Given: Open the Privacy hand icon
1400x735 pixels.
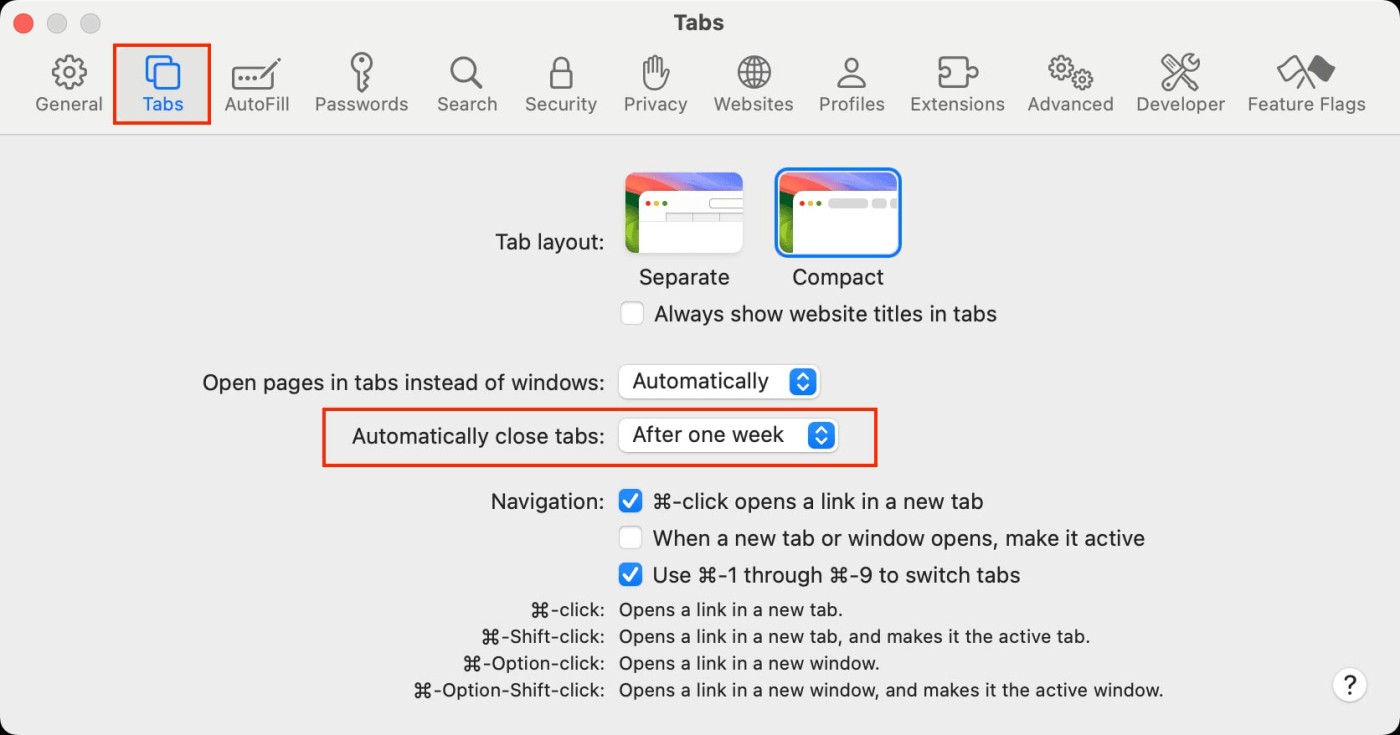Looking at the screenshot, I should tap(655, 84).
